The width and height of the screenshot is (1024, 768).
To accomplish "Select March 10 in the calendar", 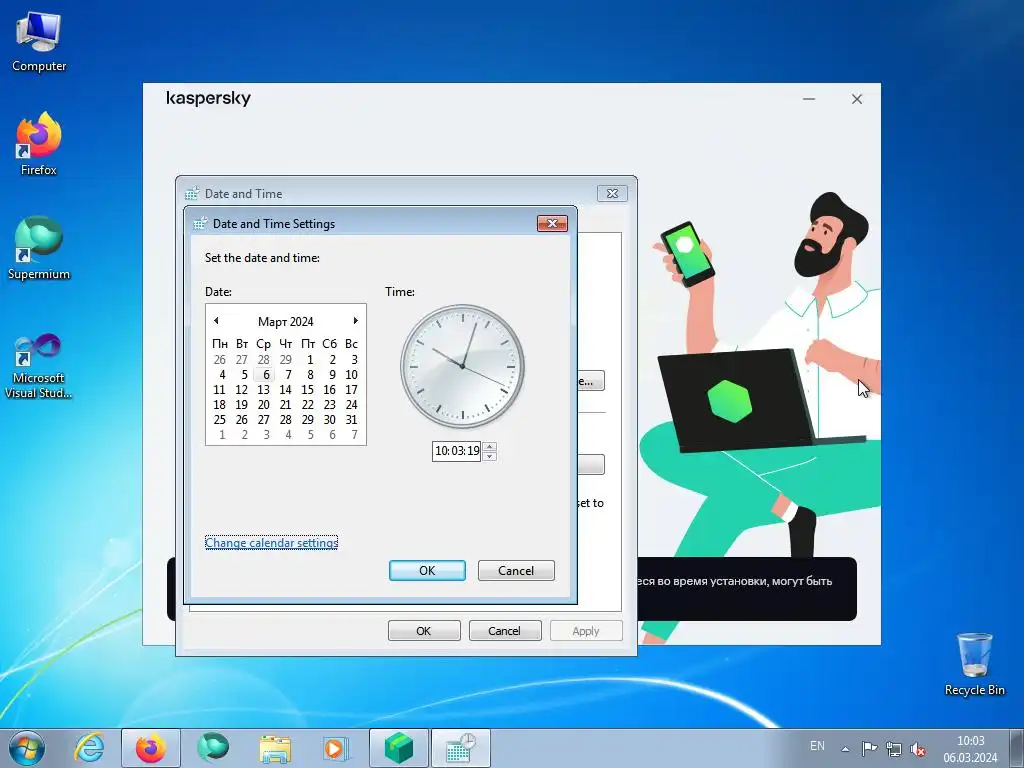I will coord(351,374).
